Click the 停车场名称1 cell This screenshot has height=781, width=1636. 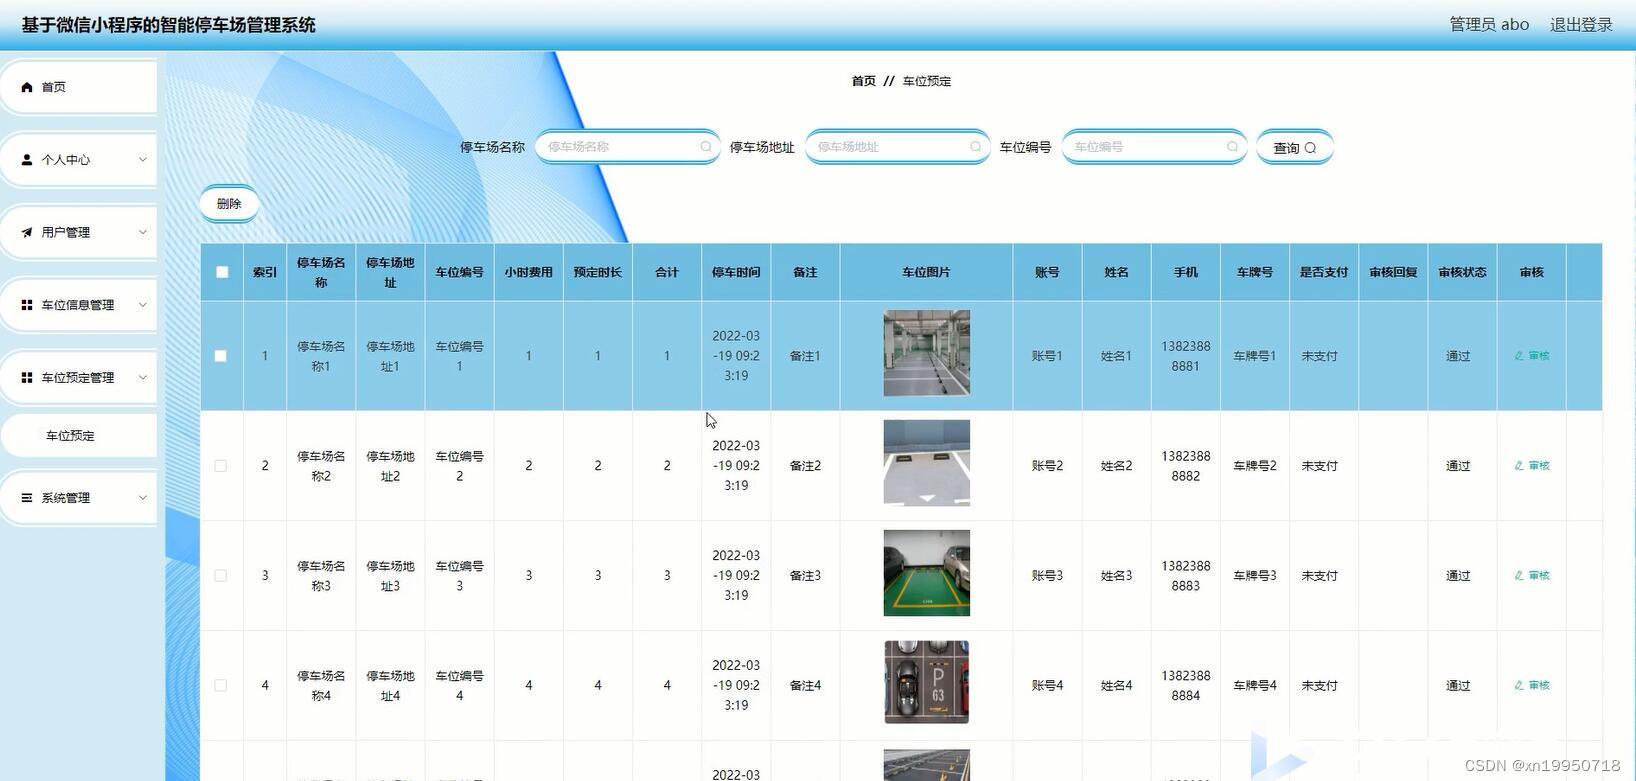[x=321, y=356]
